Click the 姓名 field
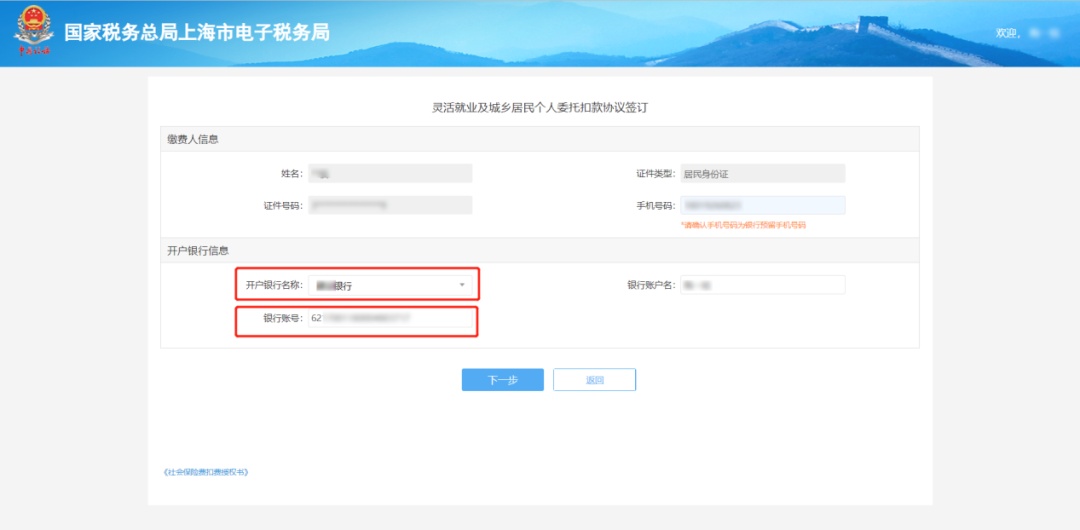1080x530 pixels. tap(389, 173)
